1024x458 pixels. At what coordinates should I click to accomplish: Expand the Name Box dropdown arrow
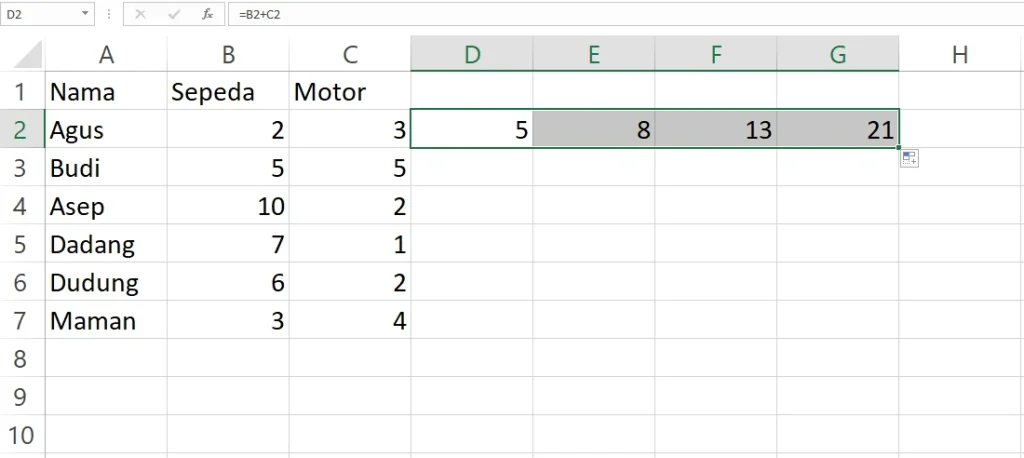point(86,14)
